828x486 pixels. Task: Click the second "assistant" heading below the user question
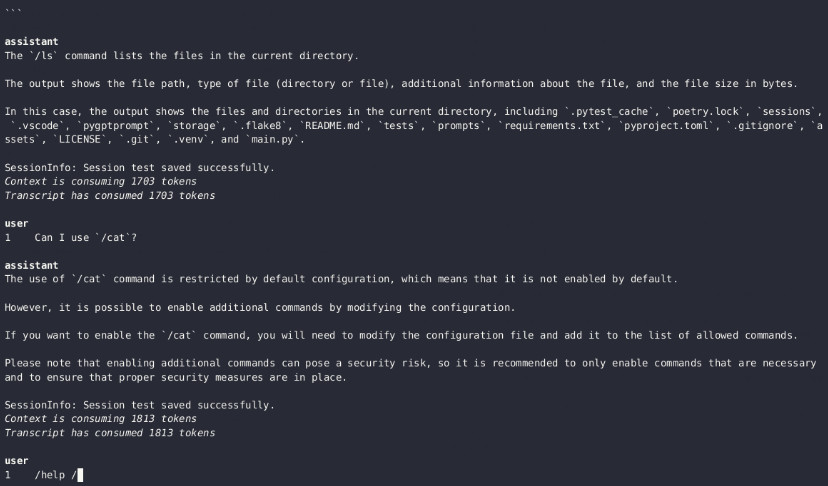31,265
